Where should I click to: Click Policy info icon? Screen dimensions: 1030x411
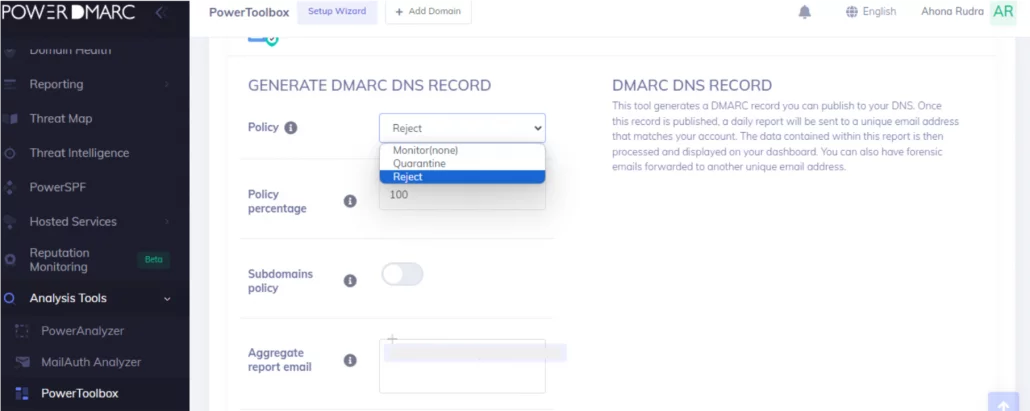290,128
